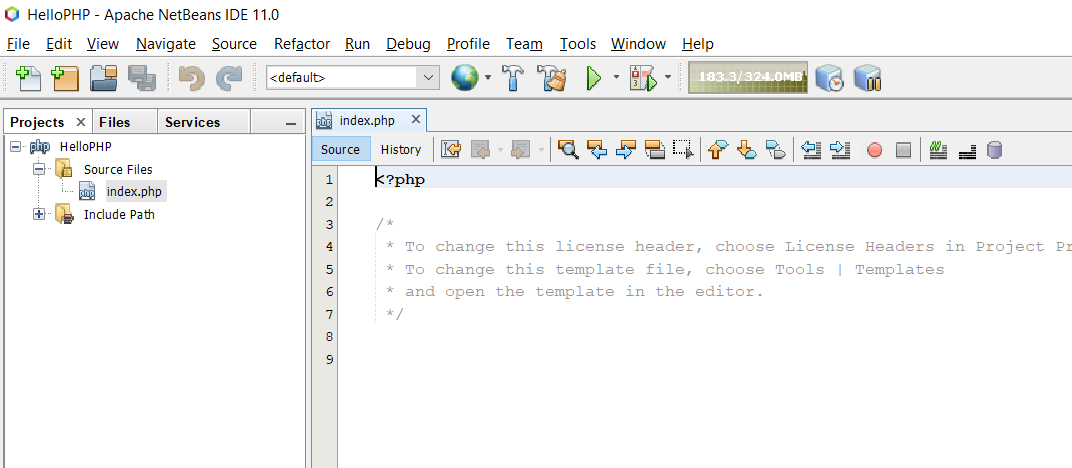The width and height of the screenshot is (1072, 468).
Task: Click the Find Selection magnifier icon
Action: [x=568, y=149]
